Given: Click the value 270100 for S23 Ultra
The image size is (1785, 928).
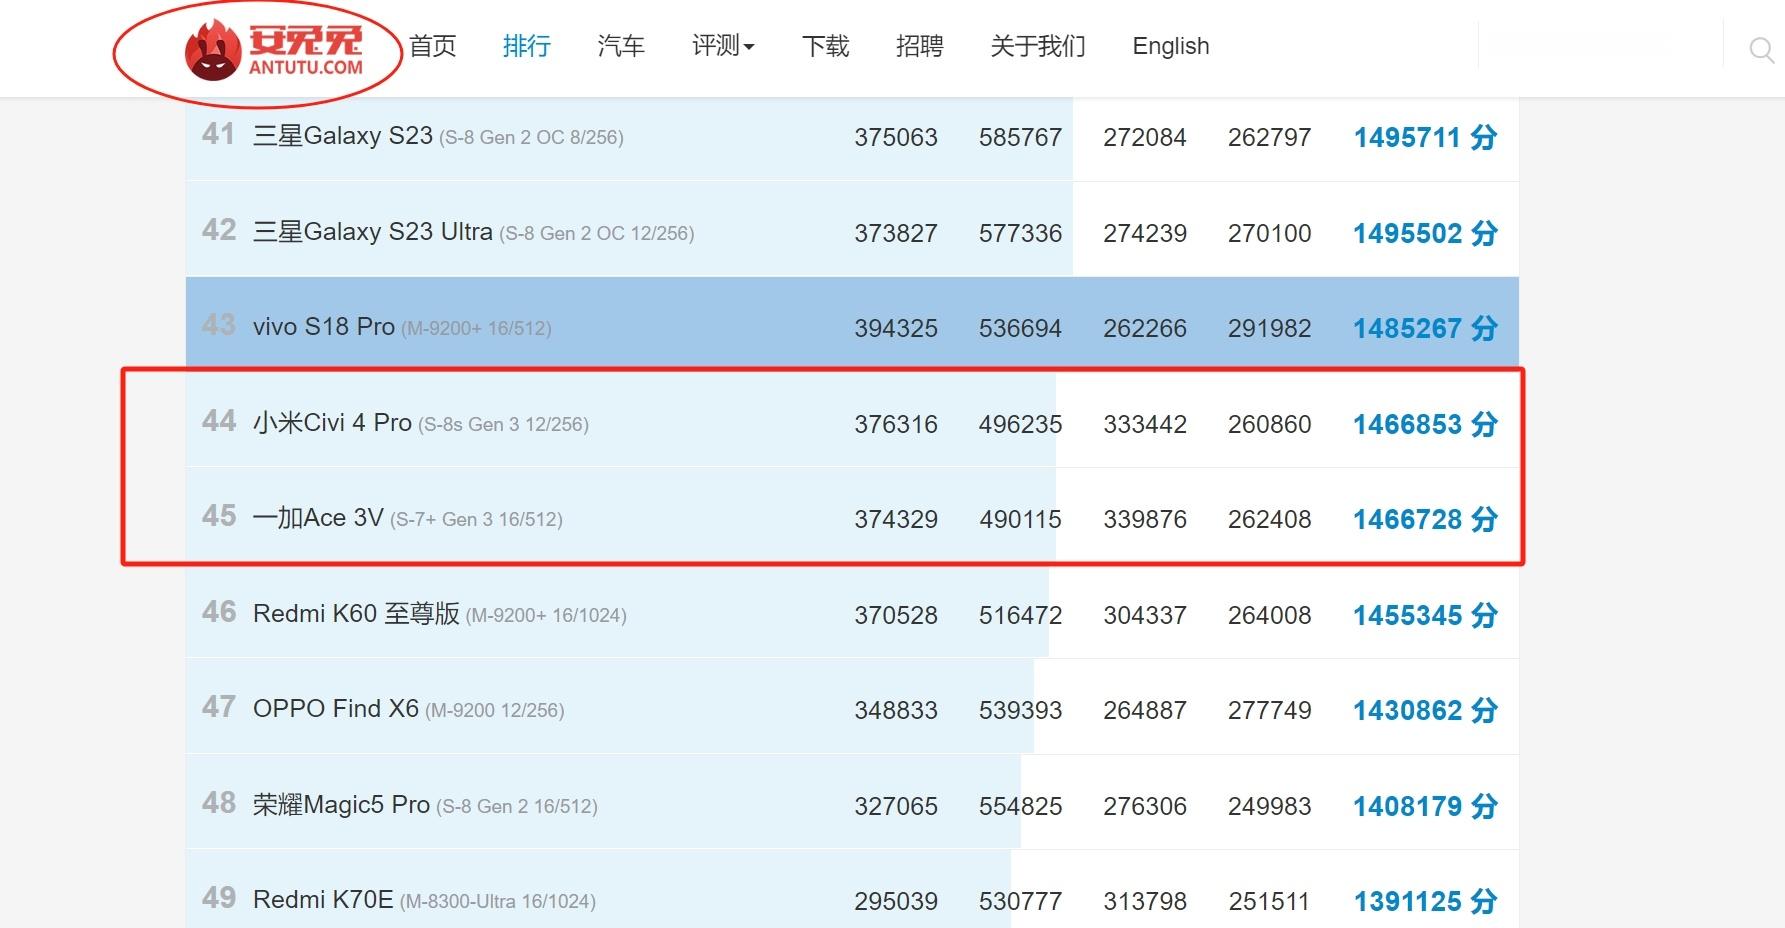Looking at the screenshot, I should pos(1270,233).
